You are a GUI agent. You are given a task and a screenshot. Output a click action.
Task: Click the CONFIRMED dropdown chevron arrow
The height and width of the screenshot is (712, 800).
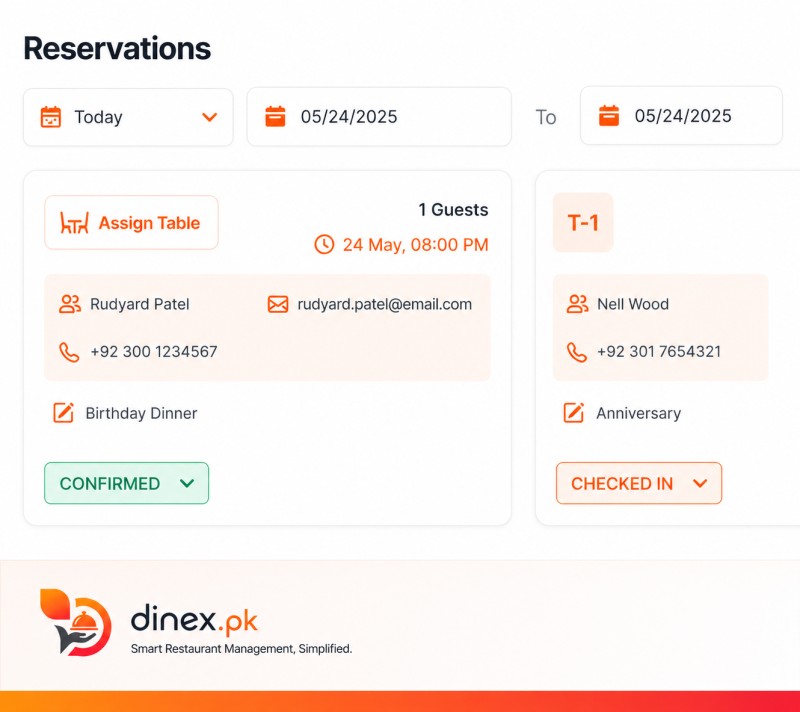[187, 483]
